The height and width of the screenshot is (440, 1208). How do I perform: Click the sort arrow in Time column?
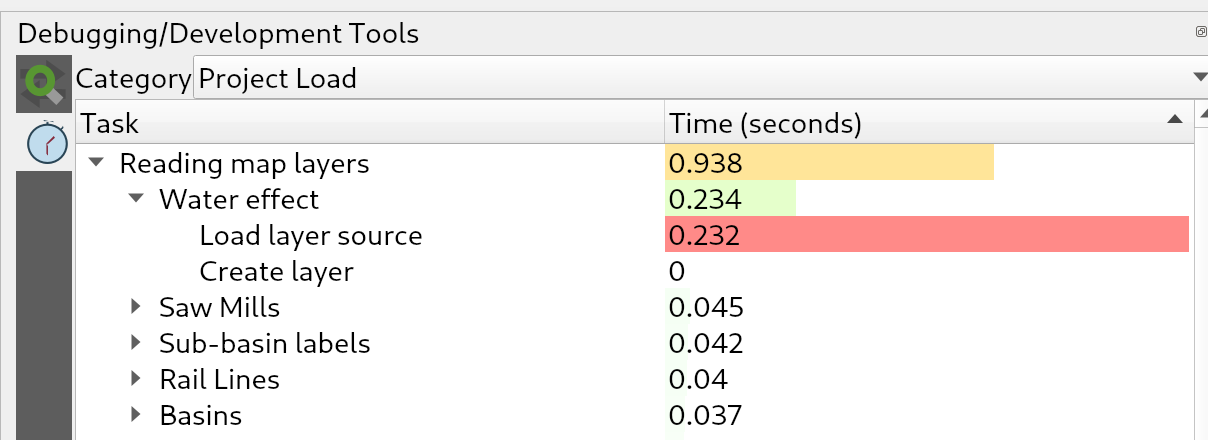click(x=1173, y=120)
